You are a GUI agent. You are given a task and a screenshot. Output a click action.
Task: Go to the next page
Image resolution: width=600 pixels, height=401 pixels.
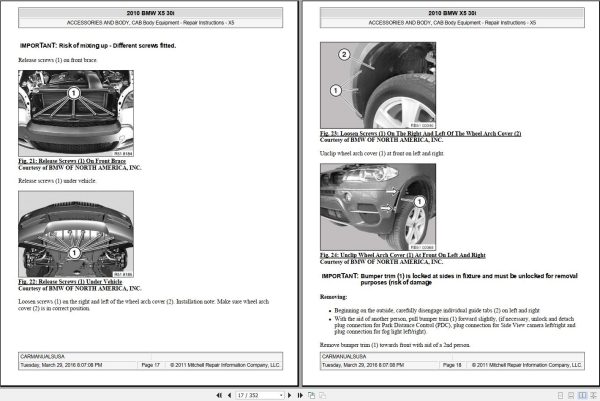click(289, 395)
